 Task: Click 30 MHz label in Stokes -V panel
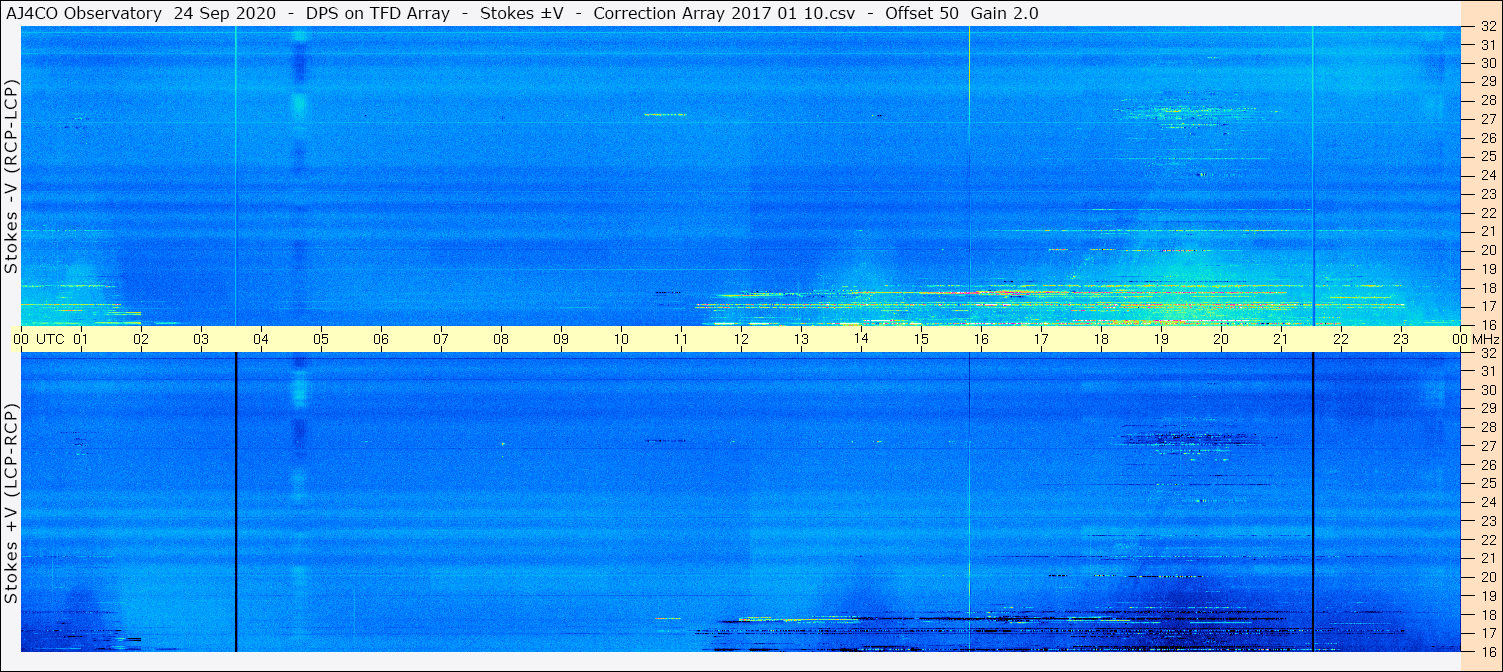point(1487,62)
